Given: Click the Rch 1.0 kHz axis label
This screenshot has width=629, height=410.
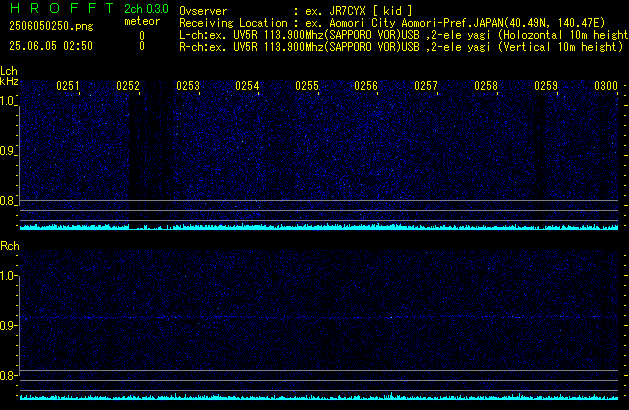Looking at the screenshot, I should pyautogui.click(x=7, y=276).
